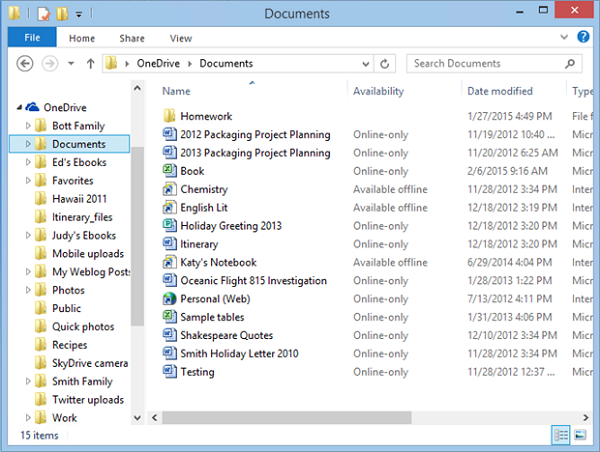Open the File menu tab
Image resolution: width=600 pixels, height=452 pixels.
point(32,38)
